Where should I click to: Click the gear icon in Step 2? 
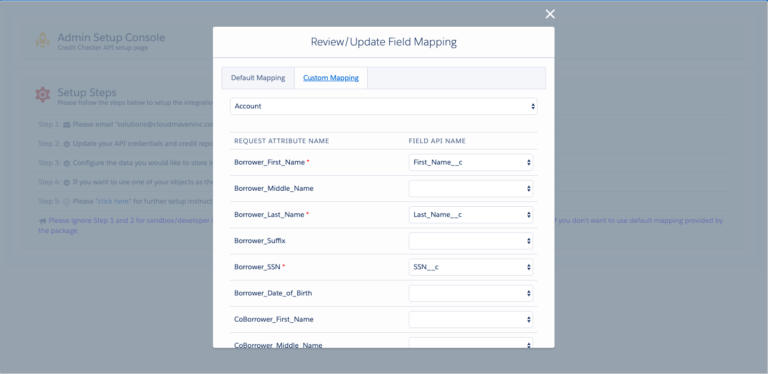coord(67,144)
